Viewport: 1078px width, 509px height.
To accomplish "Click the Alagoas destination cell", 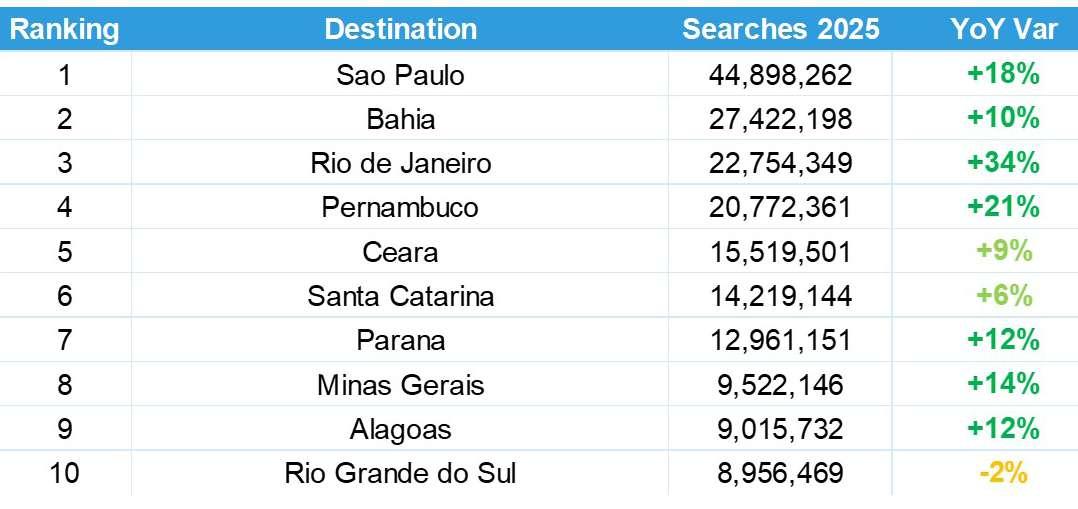I will [400, 429].
